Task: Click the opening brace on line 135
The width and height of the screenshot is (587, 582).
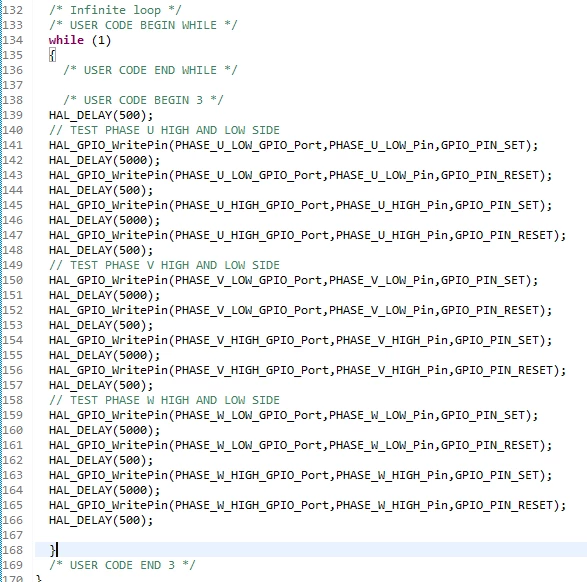Action: click(x=52, y=55)
